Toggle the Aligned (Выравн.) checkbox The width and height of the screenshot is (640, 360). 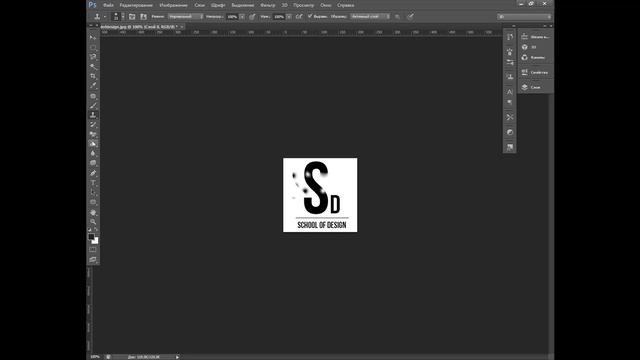pos(310,16)
